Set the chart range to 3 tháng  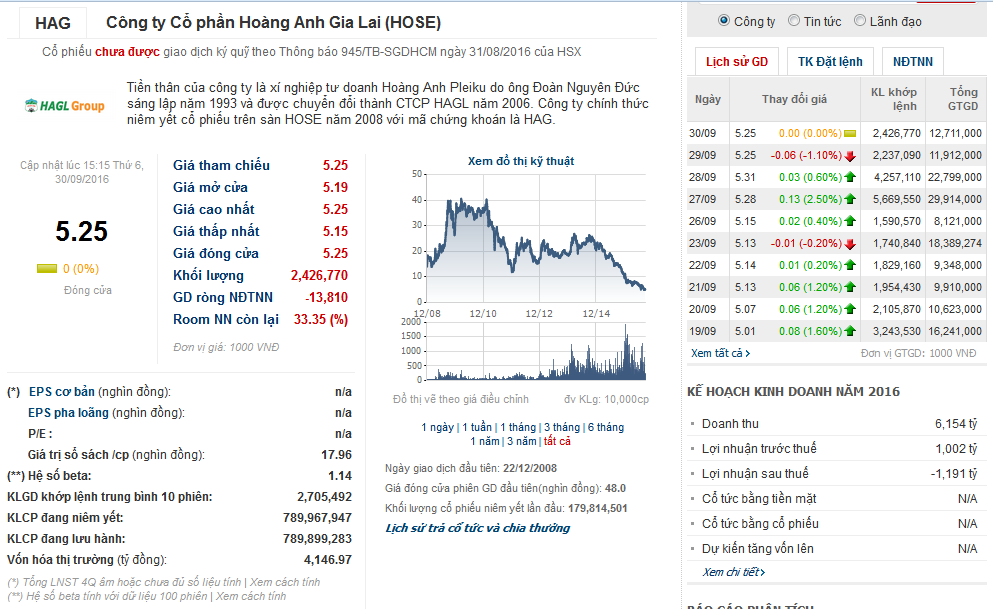[x=562, y=427]
